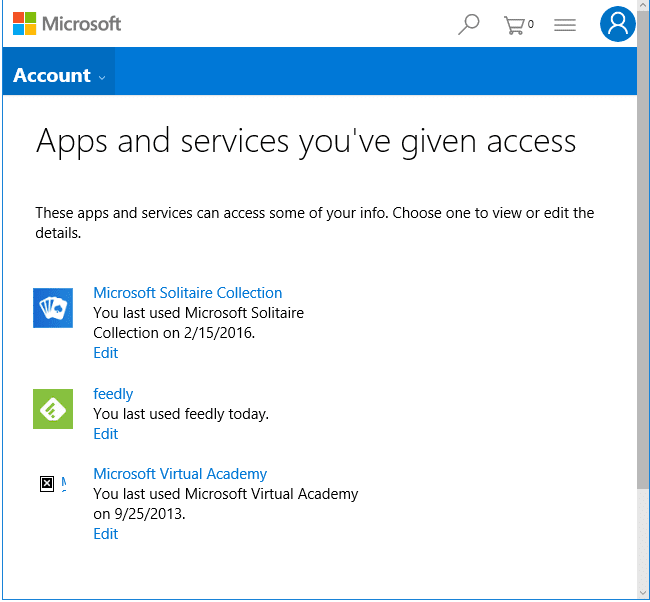
Task: Click the scrollbar down arrow
Action: click(643, 593)
